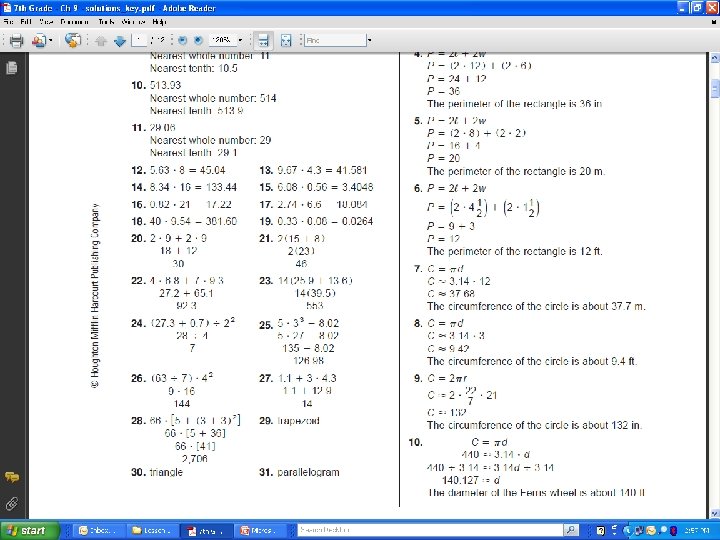Click the vertical scrollbar thumb
Image resolution: width=720 pixels, height=540 pixels.
(x=715, y=88)
